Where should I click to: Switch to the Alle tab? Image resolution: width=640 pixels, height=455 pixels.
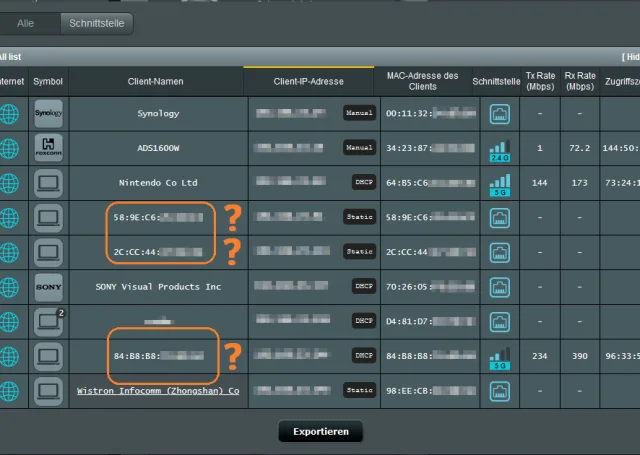[26, 23]
